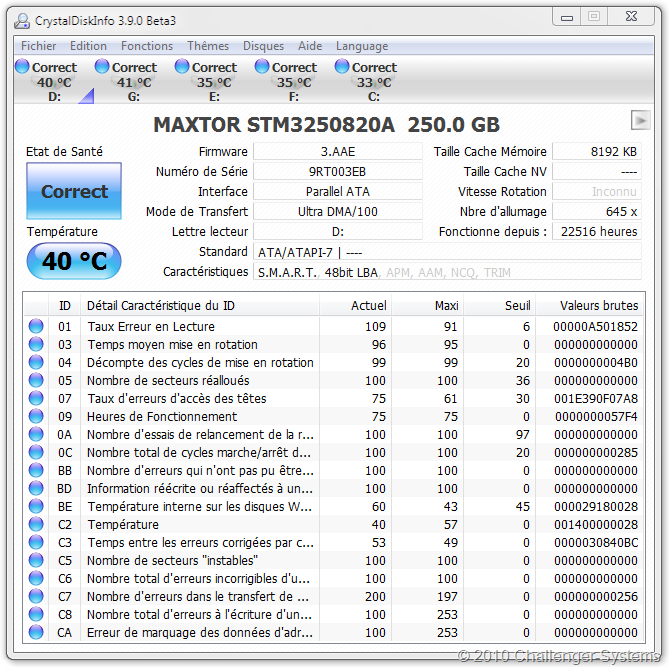Click the Numéro de Série field

coord(337,172)
